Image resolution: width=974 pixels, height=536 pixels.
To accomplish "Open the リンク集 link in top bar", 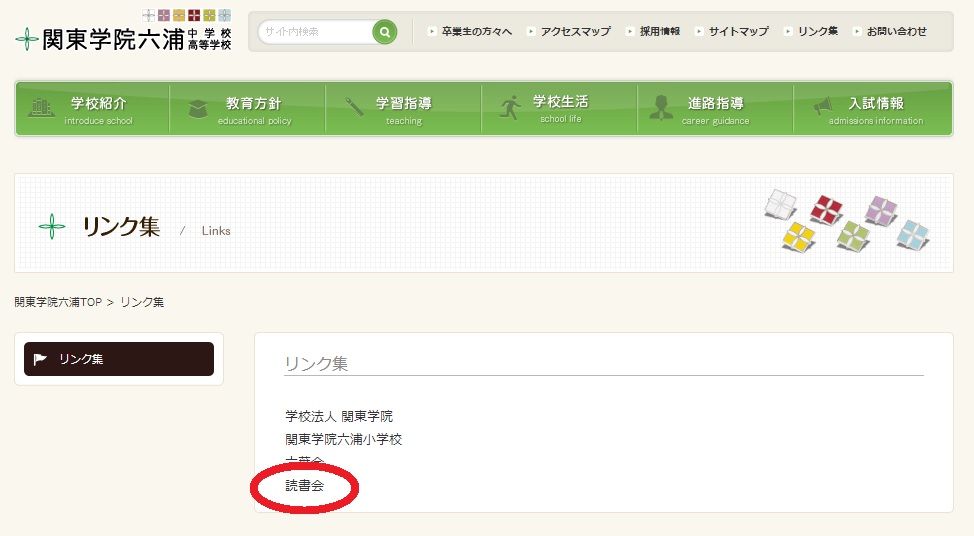I will [x=817, y=31].
